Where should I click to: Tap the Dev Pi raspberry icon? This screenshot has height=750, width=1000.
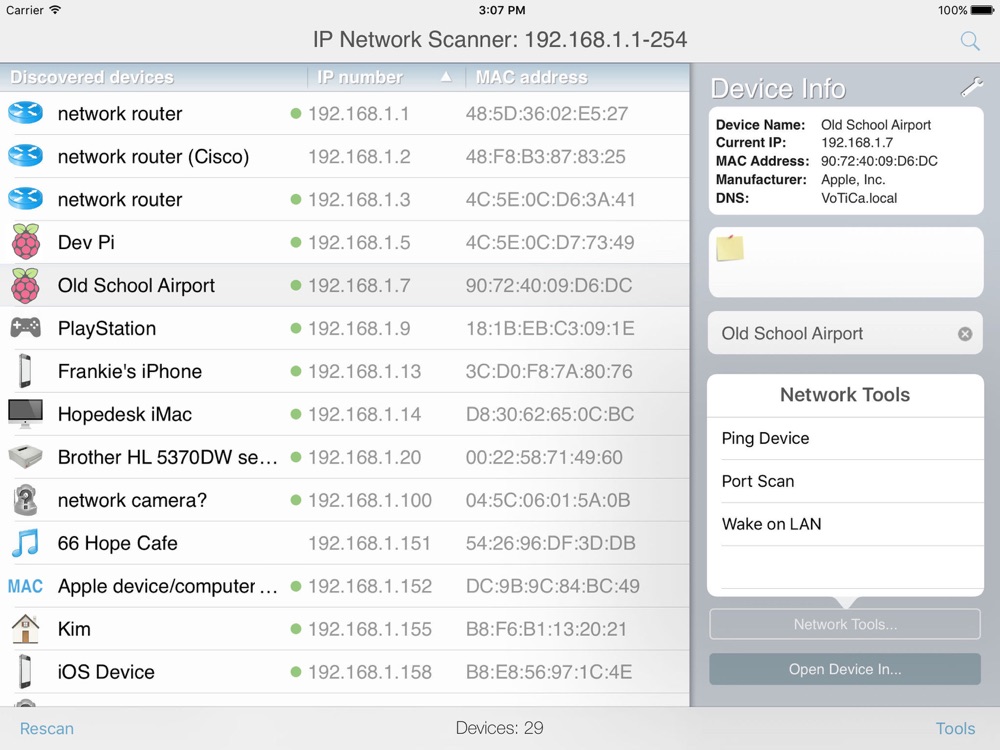tap(25, 242)
